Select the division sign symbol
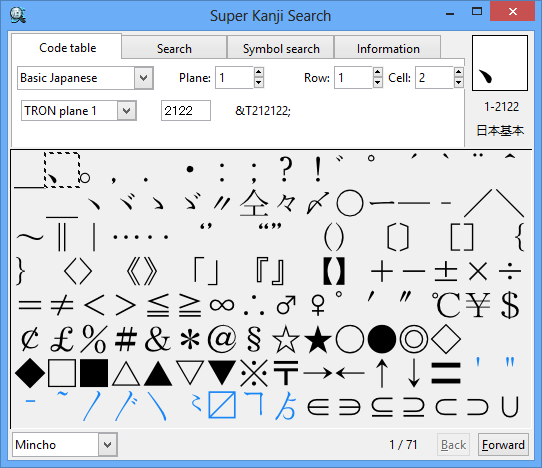The image size is (542, 468). click(x=510, y=271)
